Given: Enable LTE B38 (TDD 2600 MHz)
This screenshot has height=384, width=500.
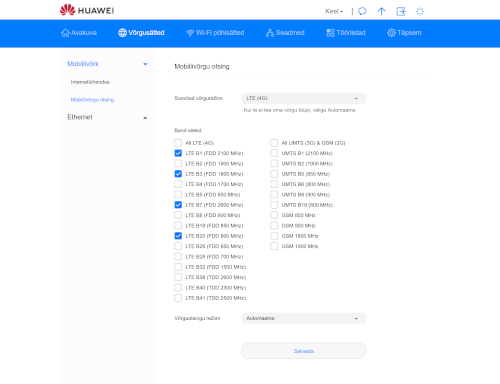Looking at the screenshot, I should pyautogui.click(x=178, y=277).
